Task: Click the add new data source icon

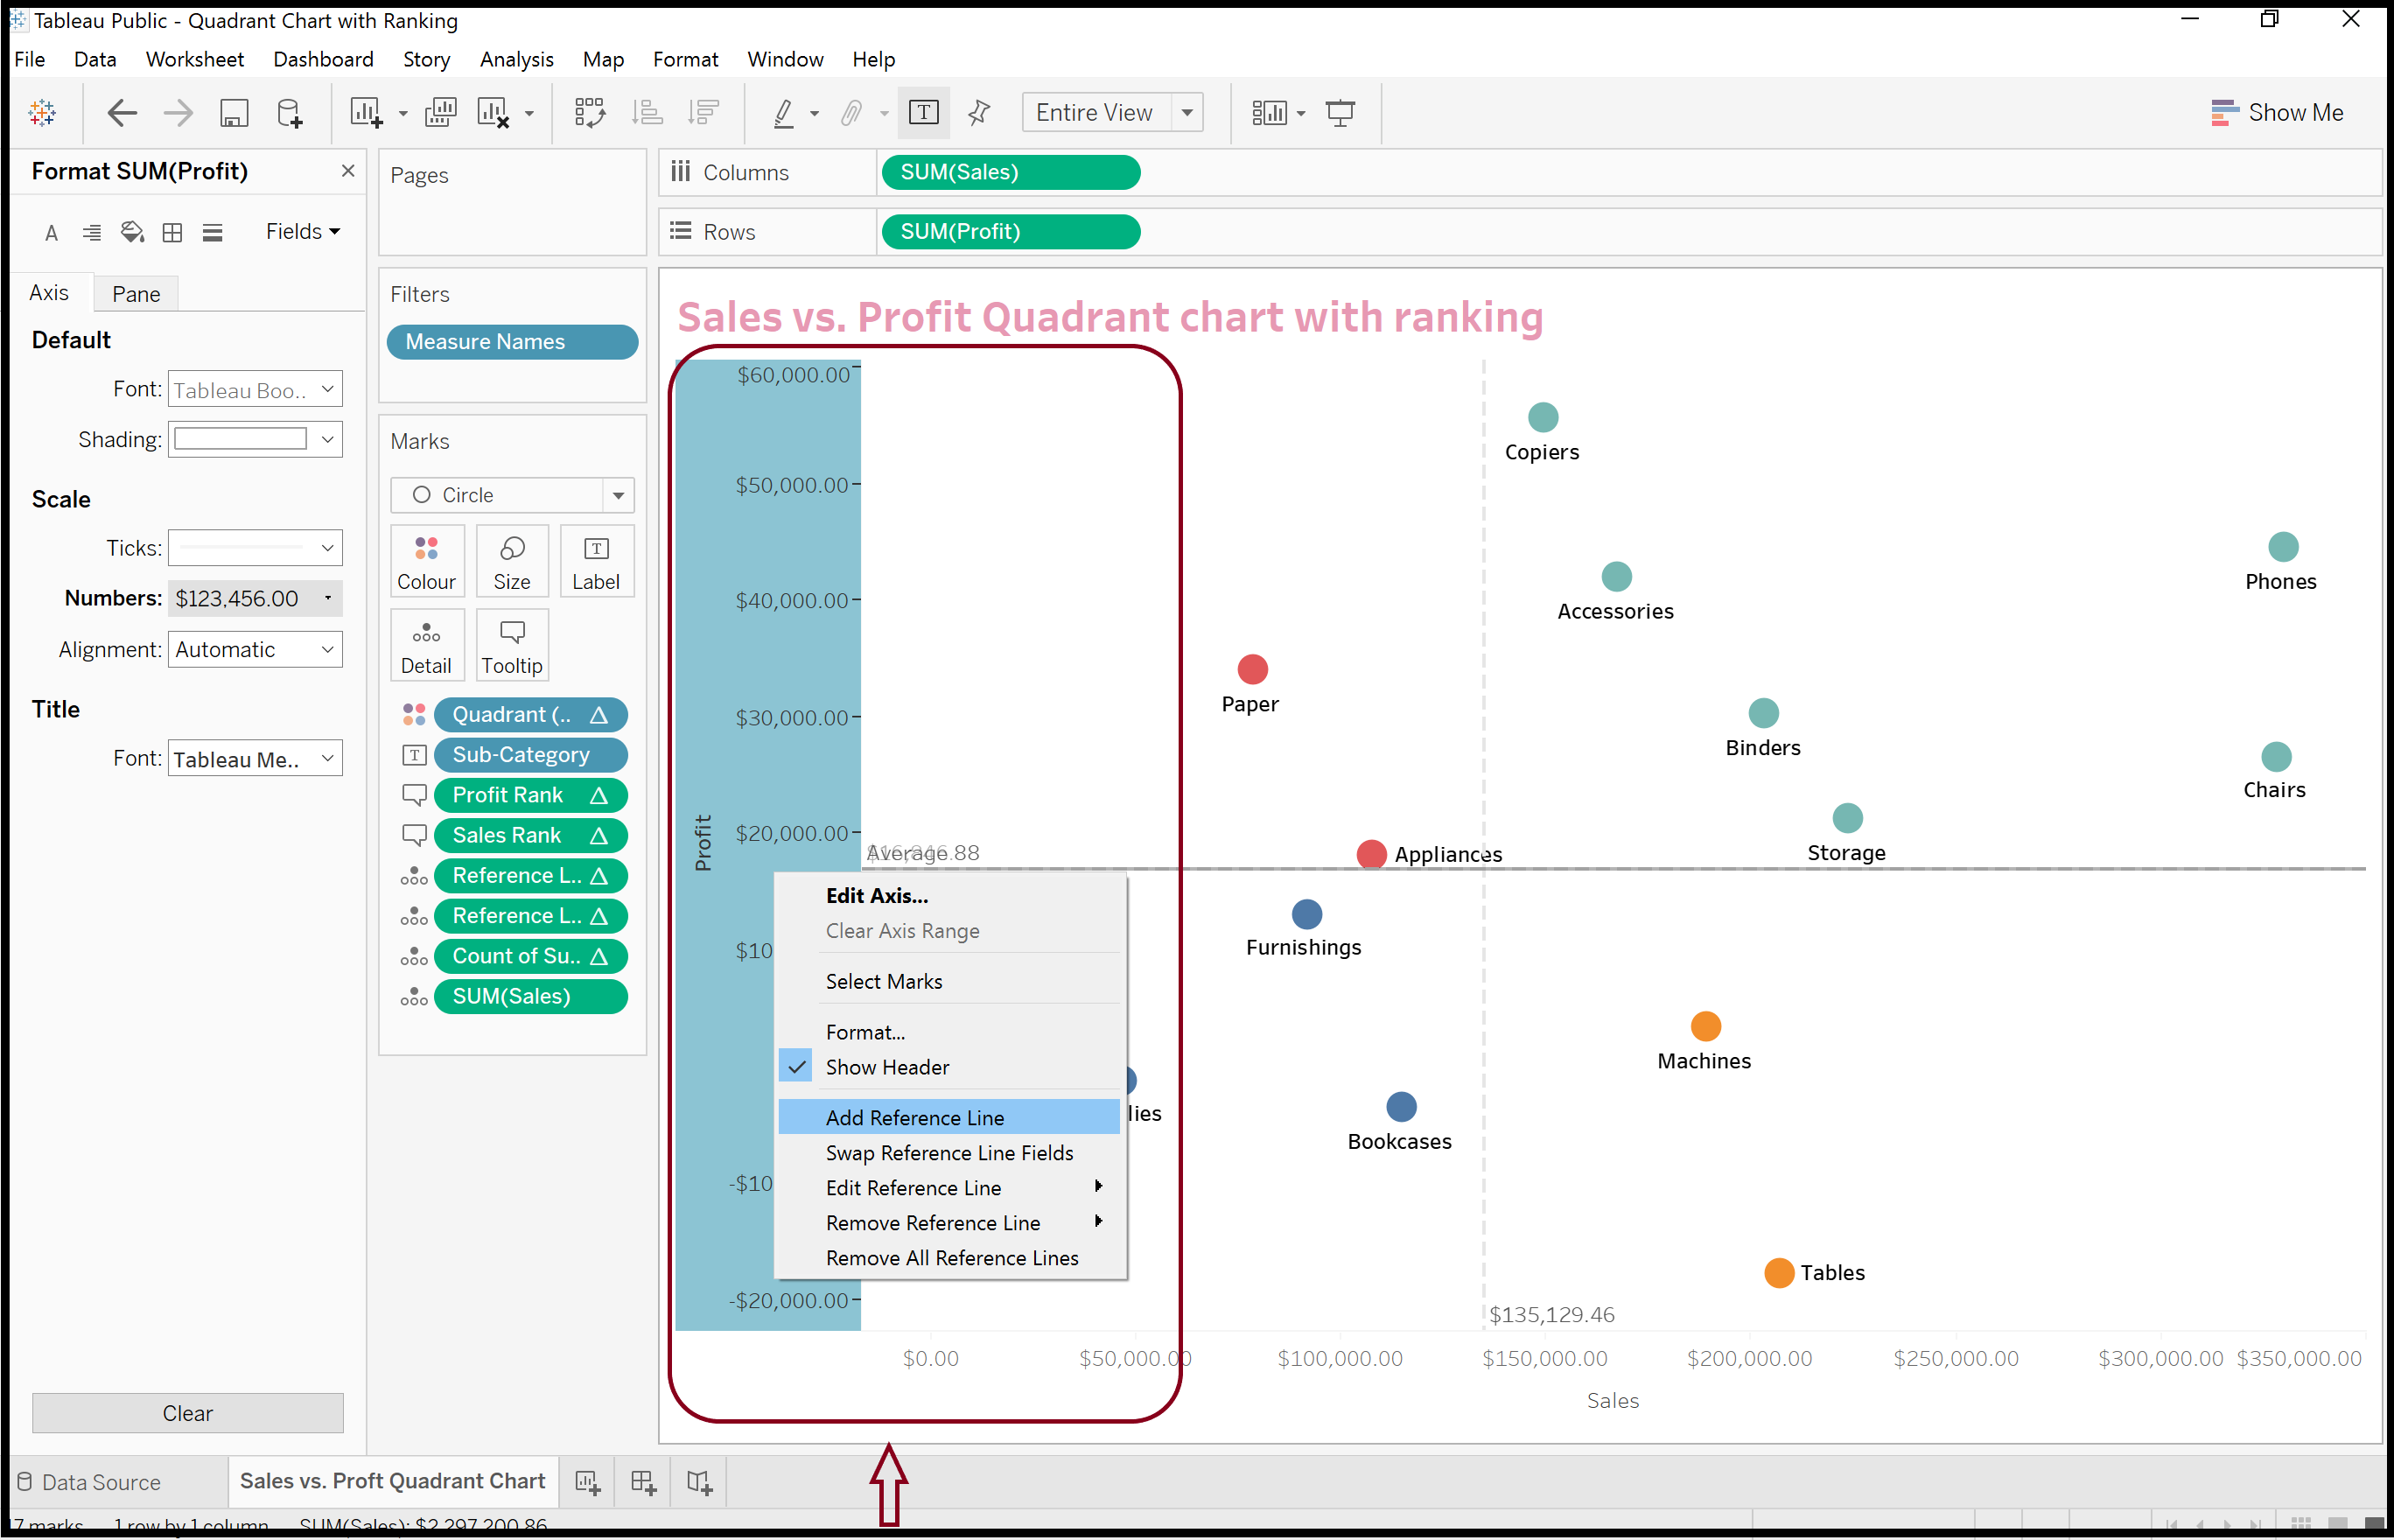Action: click(x=290, y=113)
